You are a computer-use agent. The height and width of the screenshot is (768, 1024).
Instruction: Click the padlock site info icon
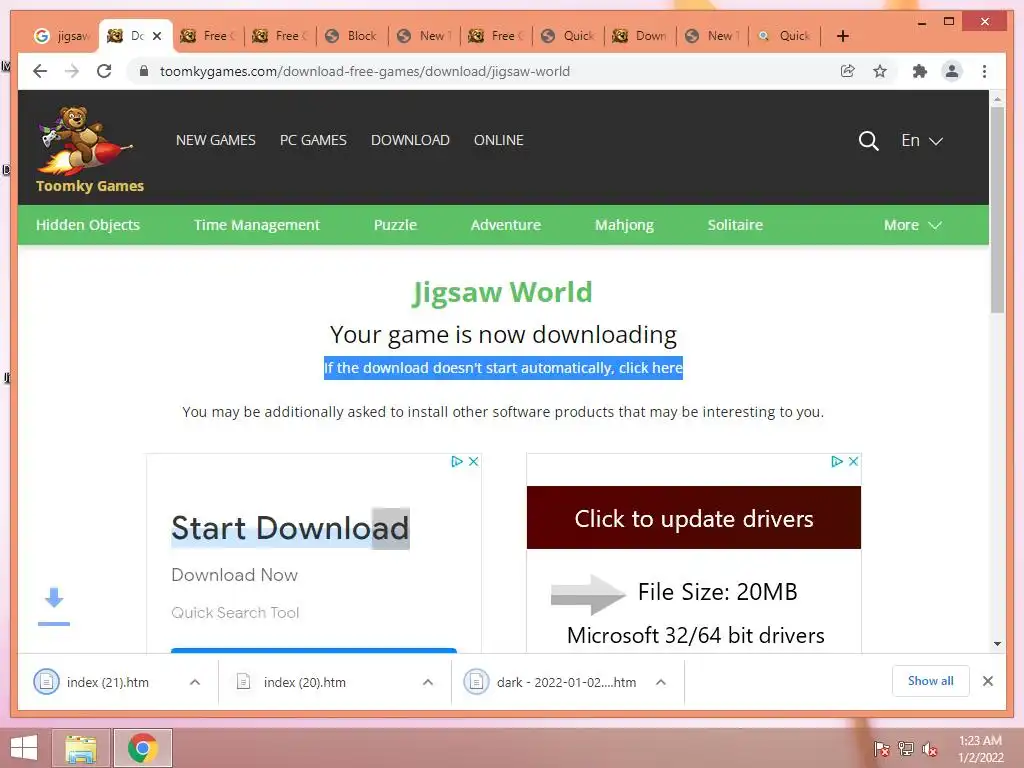pos(144,71)
